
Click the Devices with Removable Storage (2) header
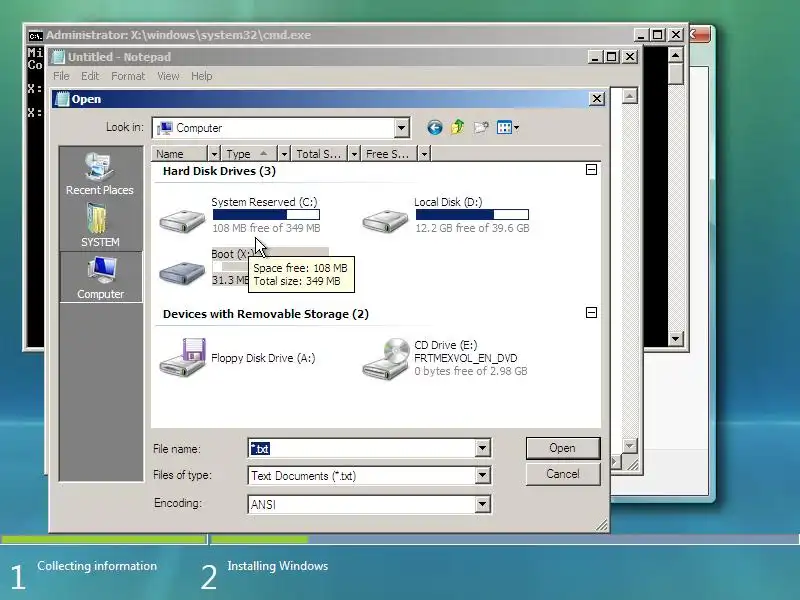(x=266, y=314)
